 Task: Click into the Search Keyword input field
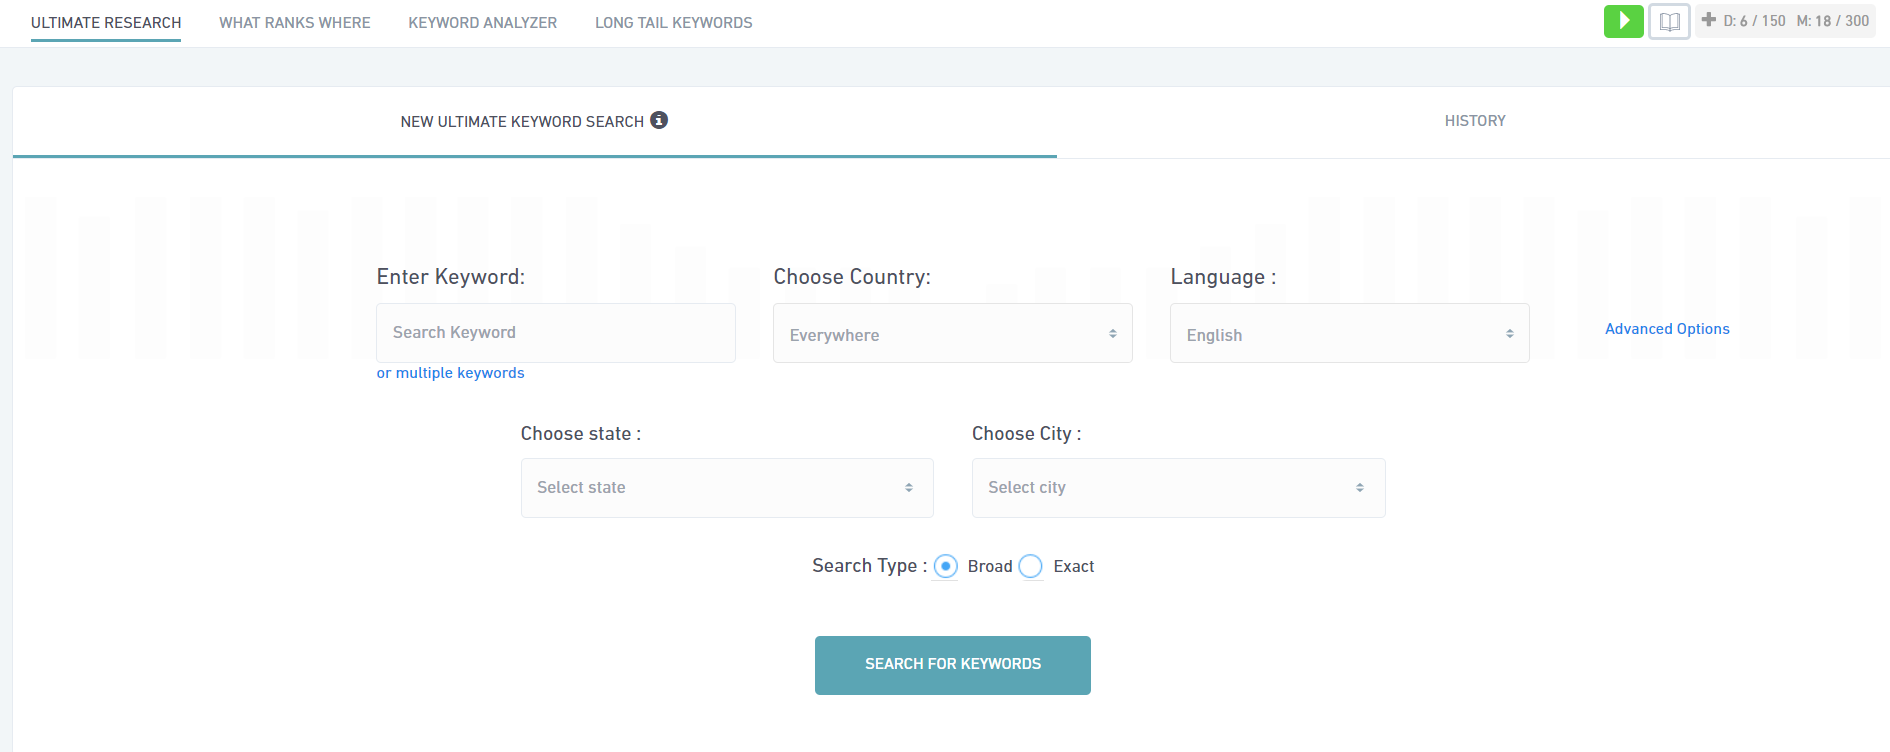555,333
